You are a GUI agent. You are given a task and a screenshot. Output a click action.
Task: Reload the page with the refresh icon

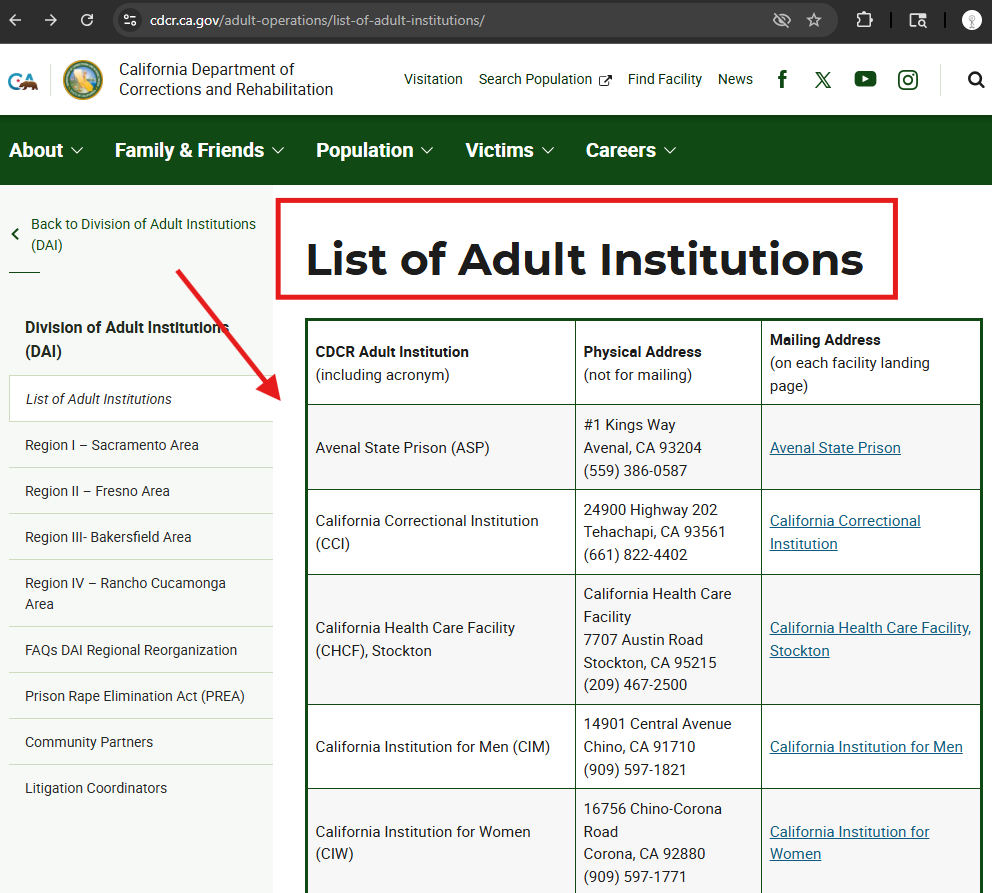pos(87,20)
